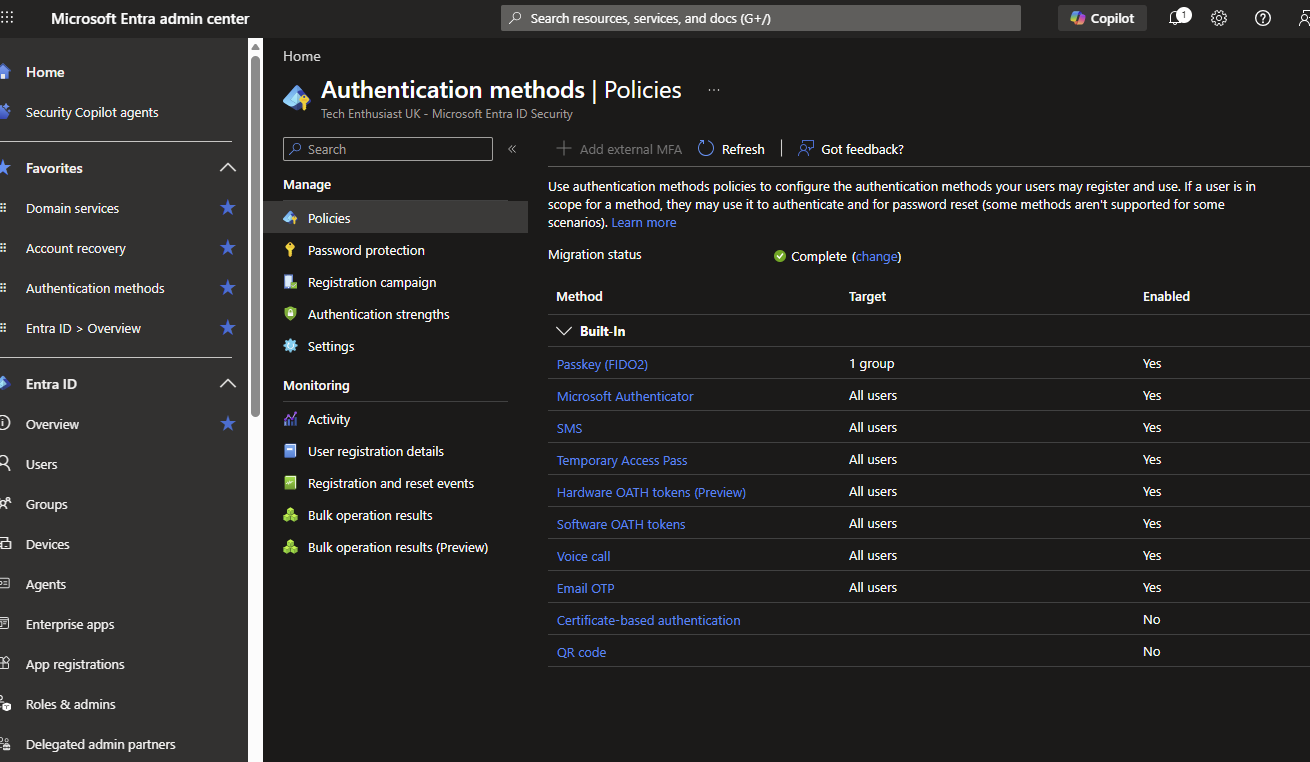1310x762 pixels.
Task: Open the ellipsis More options menu
Action: tap(714, 90)
